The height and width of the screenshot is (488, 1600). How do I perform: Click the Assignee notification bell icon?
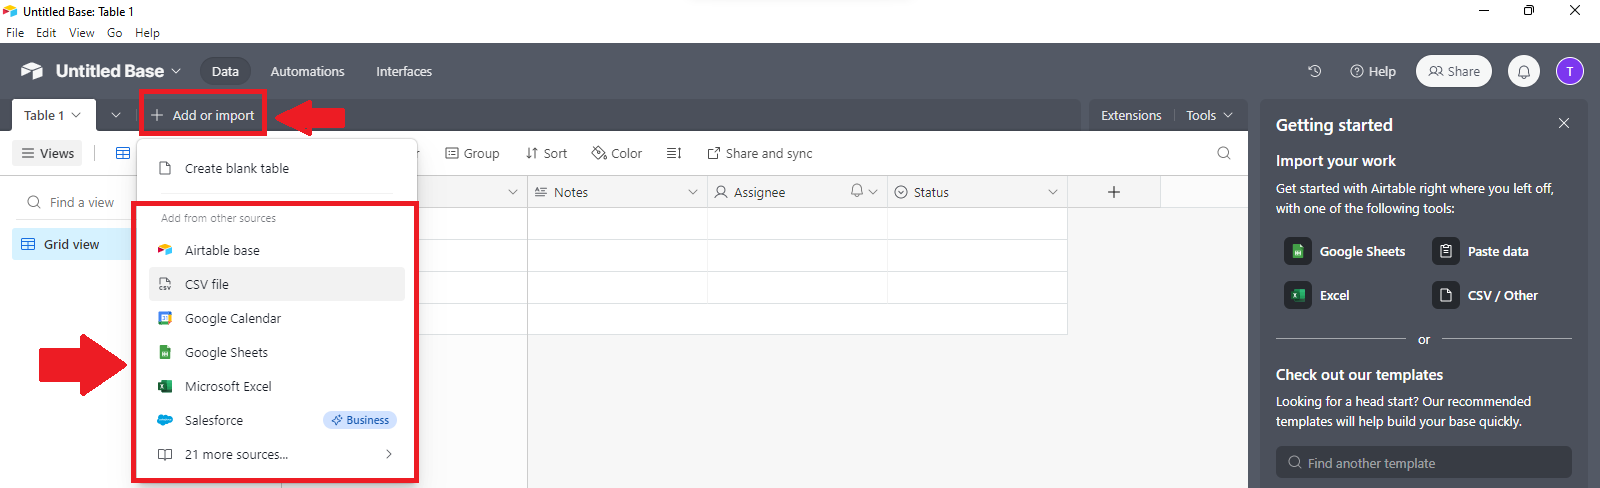(x=857, y=191)
